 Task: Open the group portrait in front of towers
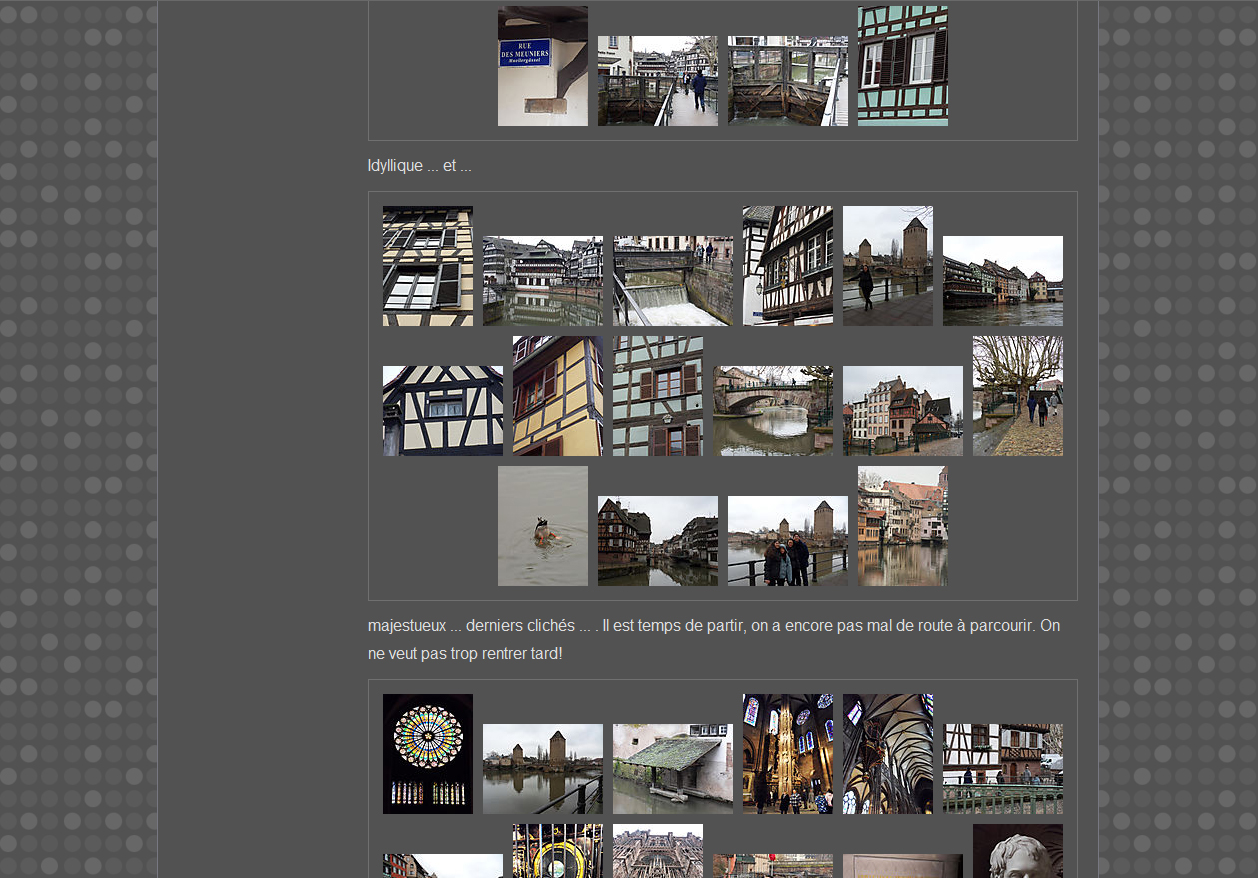(787, 541)
